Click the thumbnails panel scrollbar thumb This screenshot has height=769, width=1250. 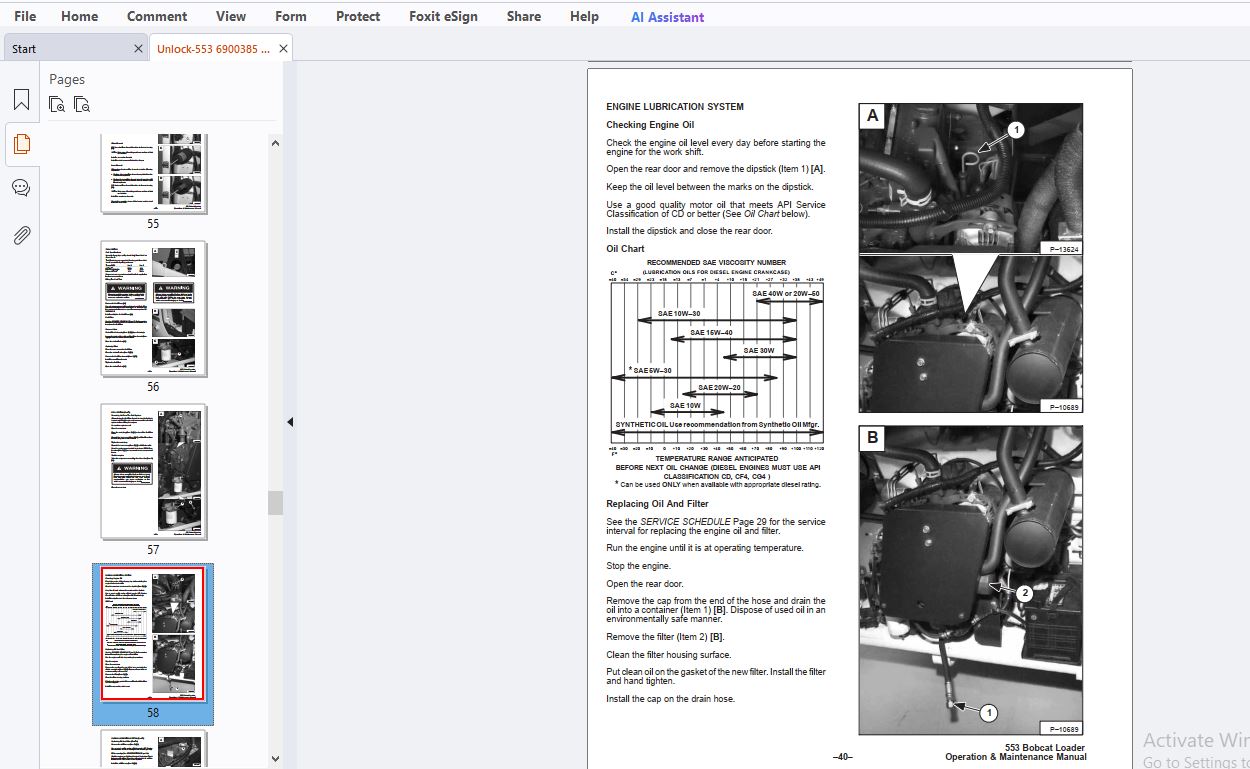[275, 503]
